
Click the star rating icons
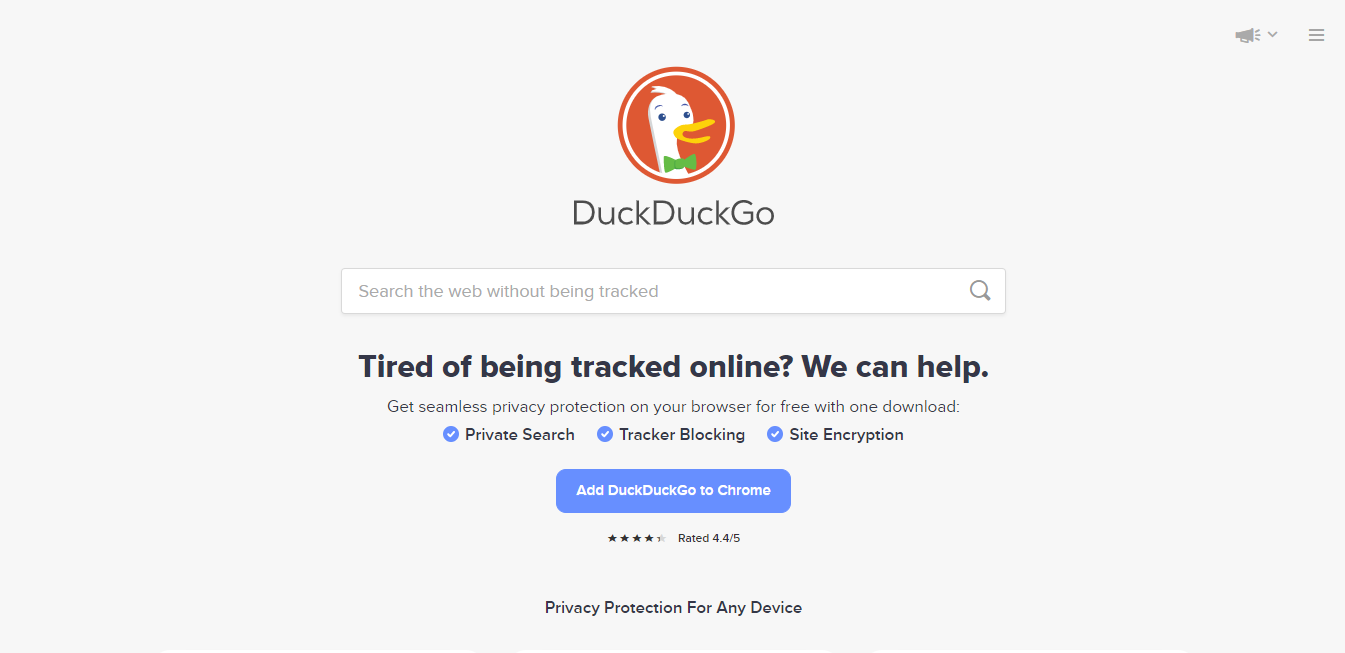(636, 538)
